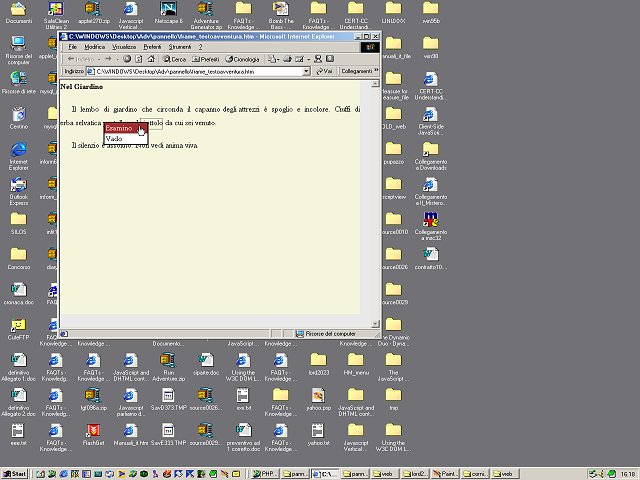Image resolution: width=640 pixels, height=480 pixels.
Task: Click the page scrollbar down arrow
Action: [x=375, y=324]
